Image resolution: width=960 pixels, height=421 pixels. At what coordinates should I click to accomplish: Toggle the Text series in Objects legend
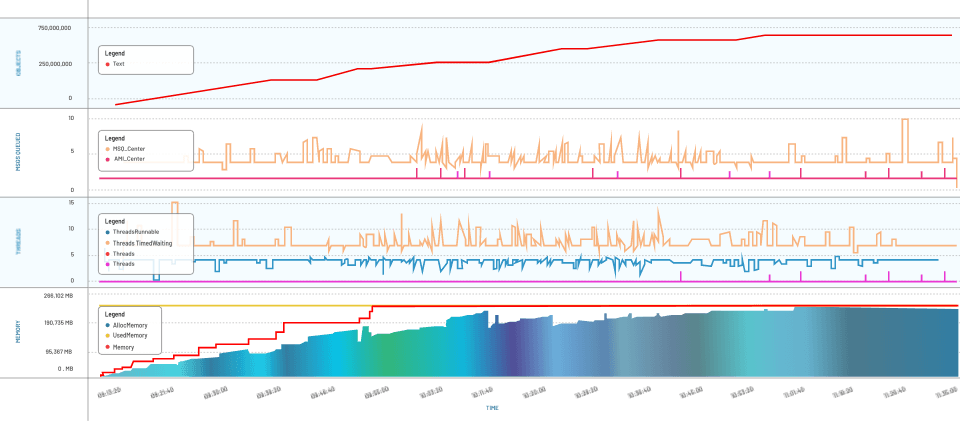tap(115, 64)
